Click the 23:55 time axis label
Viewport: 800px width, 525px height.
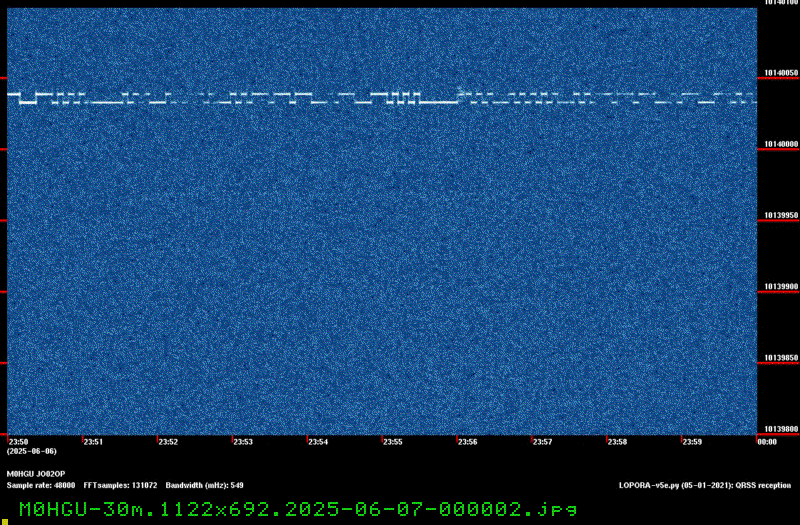click(x=393, y=442)
